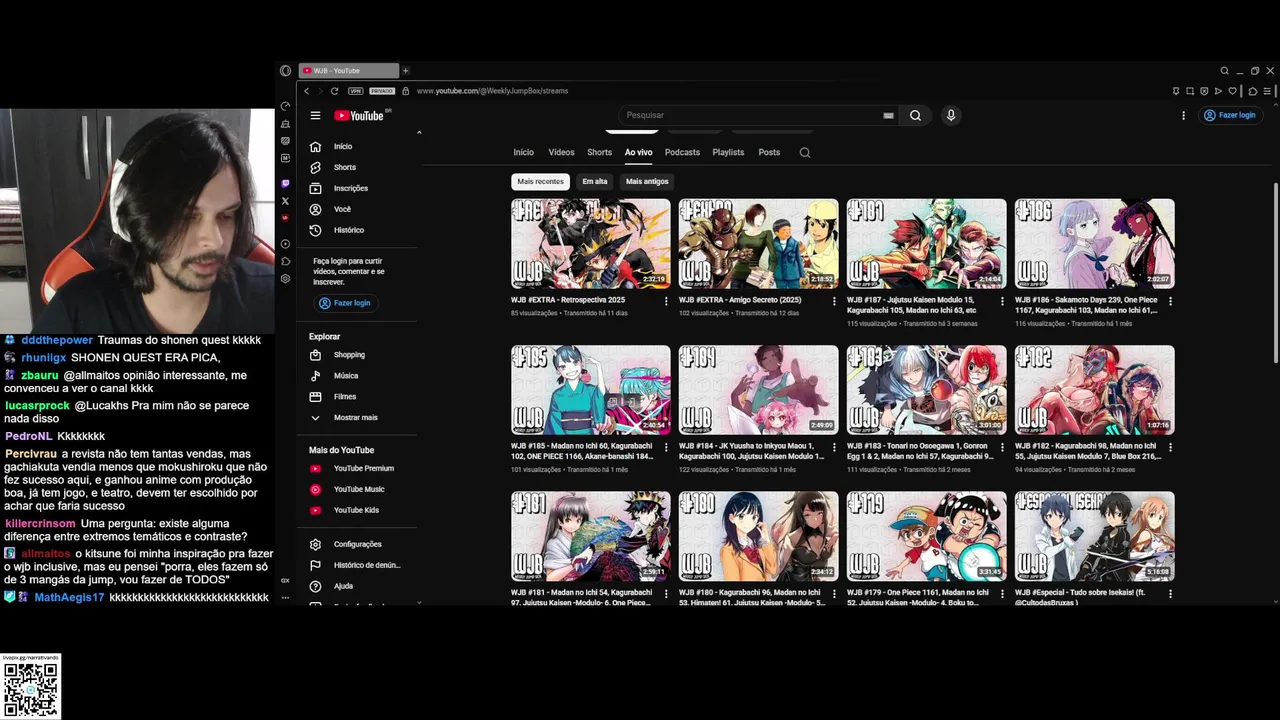Start voice search with microphone

point(951,115)
